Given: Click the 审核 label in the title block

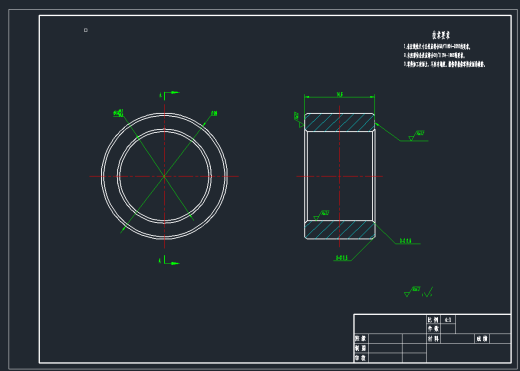Looking at the screenshot, I should click(x=361, y=358).
